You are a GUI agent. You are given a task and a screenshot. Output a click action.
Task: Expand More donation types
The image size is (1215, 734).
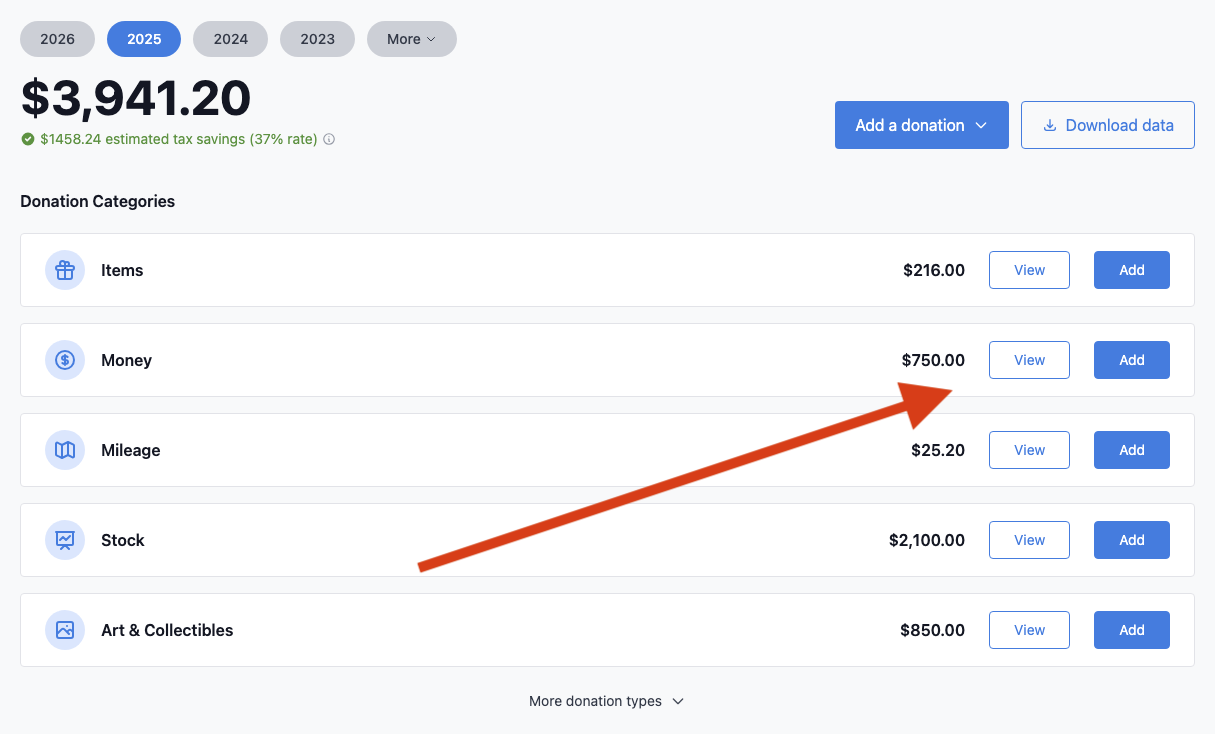[607, 701]
